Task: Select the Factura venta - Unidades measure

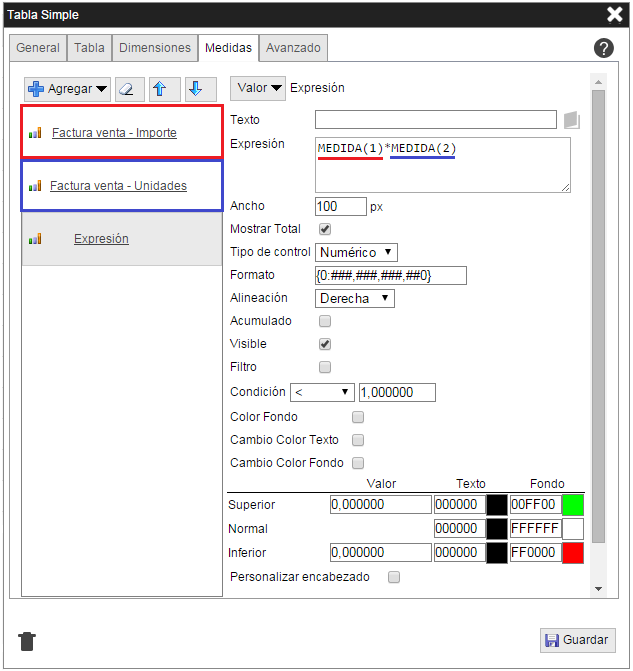Action: pyautogui.click(x=118, y=185)
